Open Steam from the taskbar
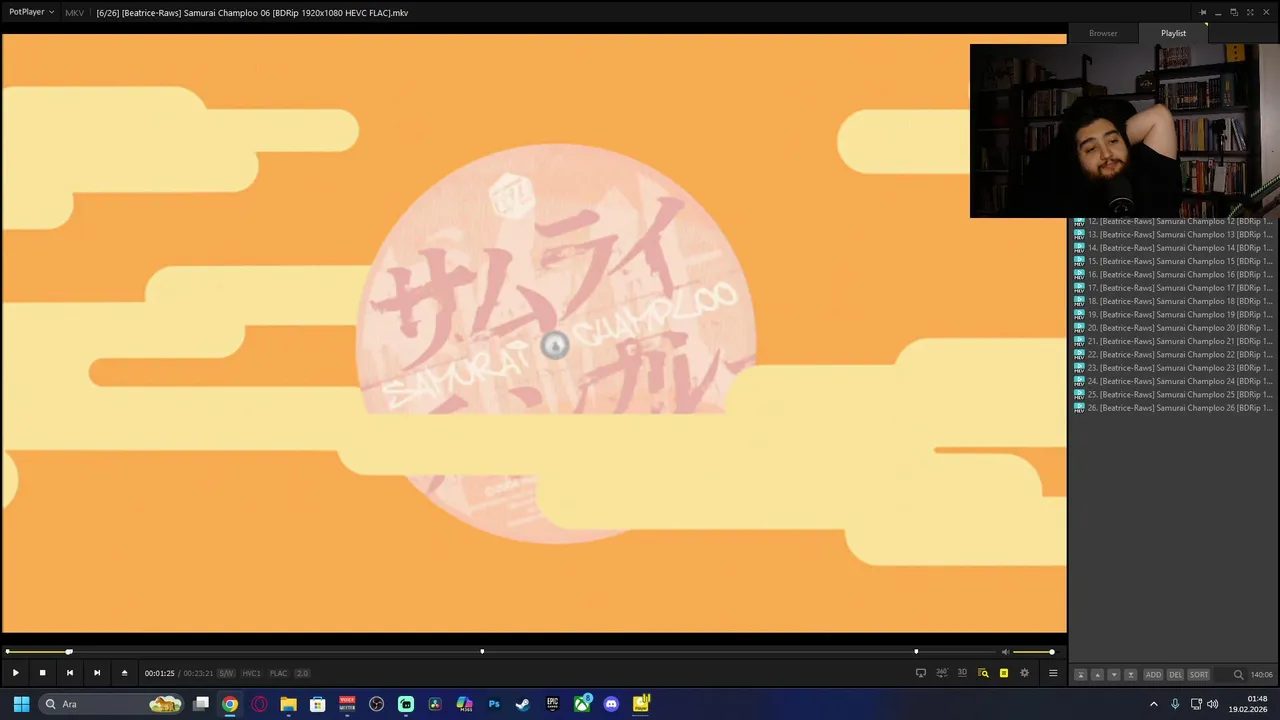The height and width of the screenshot is (720, 1280). (x=522, y=704)
